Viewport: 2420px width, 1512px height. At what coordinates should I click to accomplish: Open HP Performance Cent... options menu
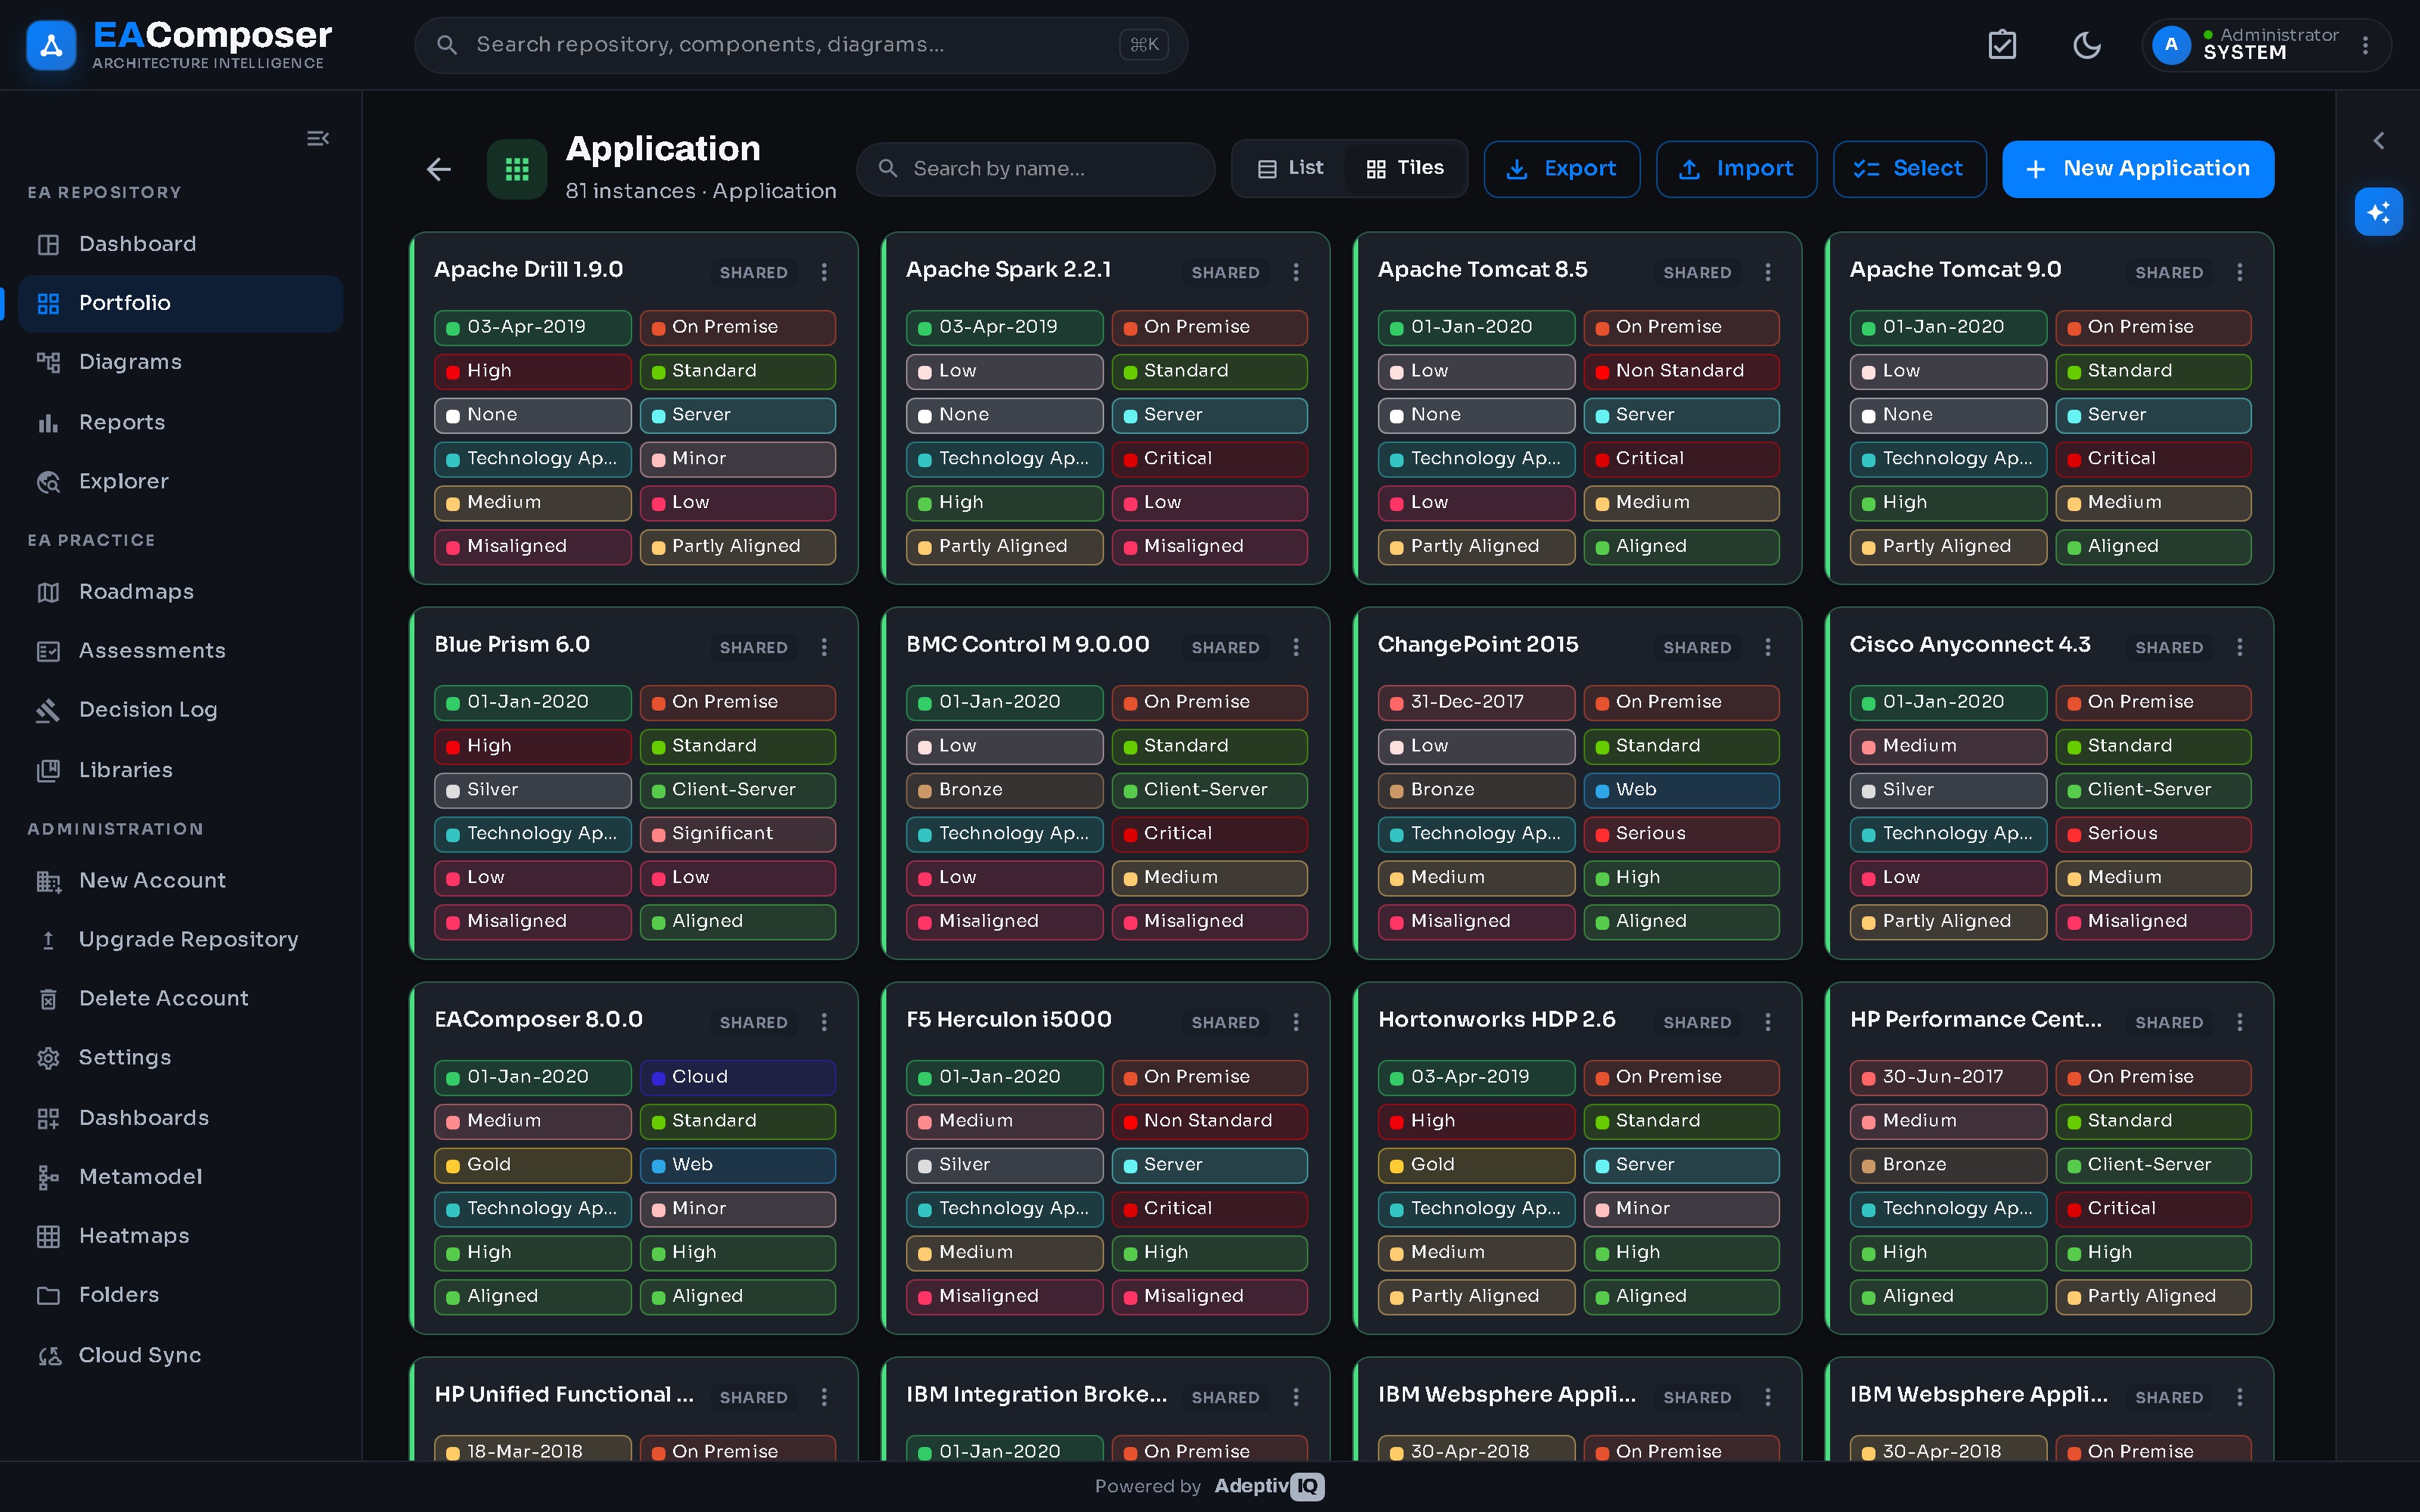click(2240, 1022)
